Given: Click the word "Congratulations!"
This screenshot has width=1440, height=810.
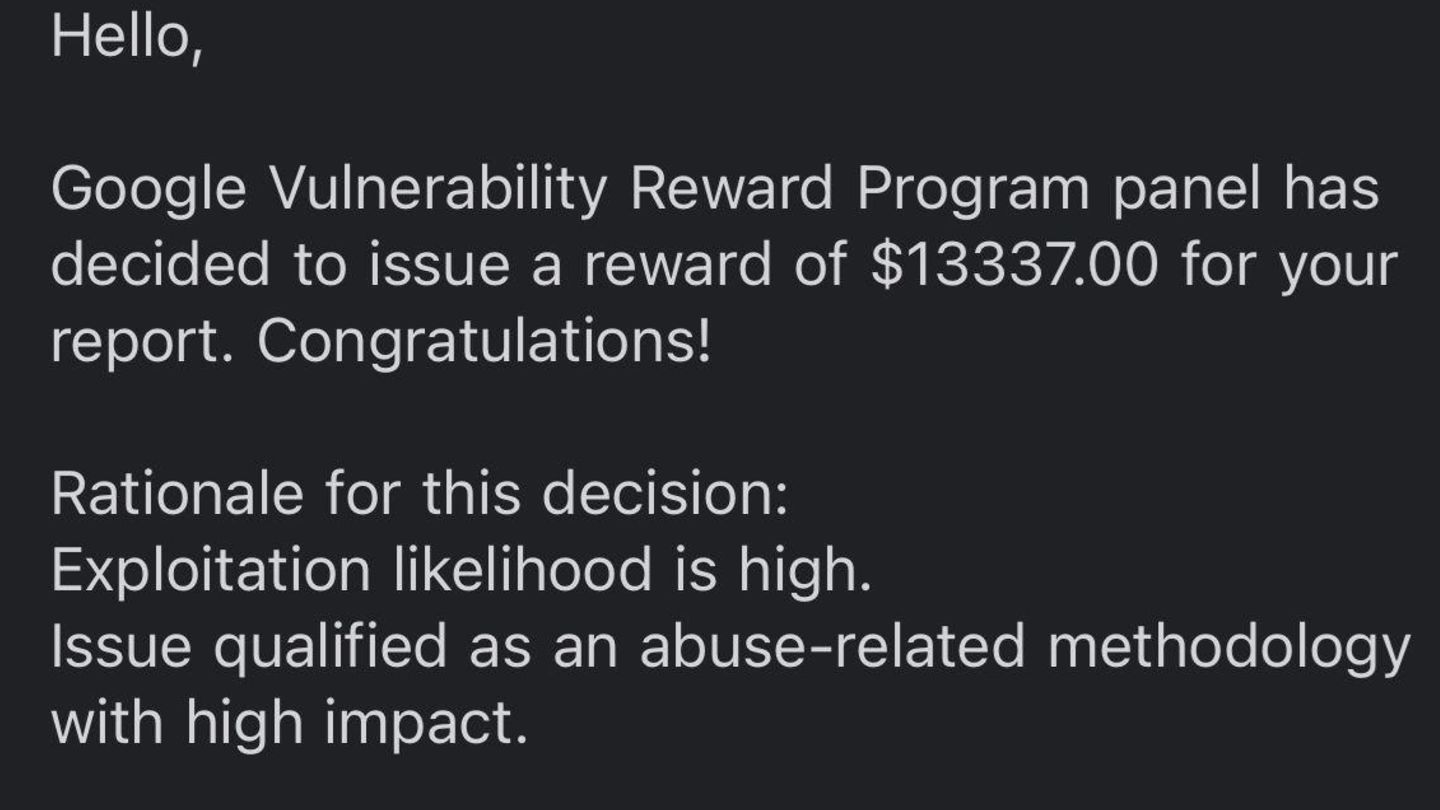Looking at the screenshot, I should click(484, 343).
